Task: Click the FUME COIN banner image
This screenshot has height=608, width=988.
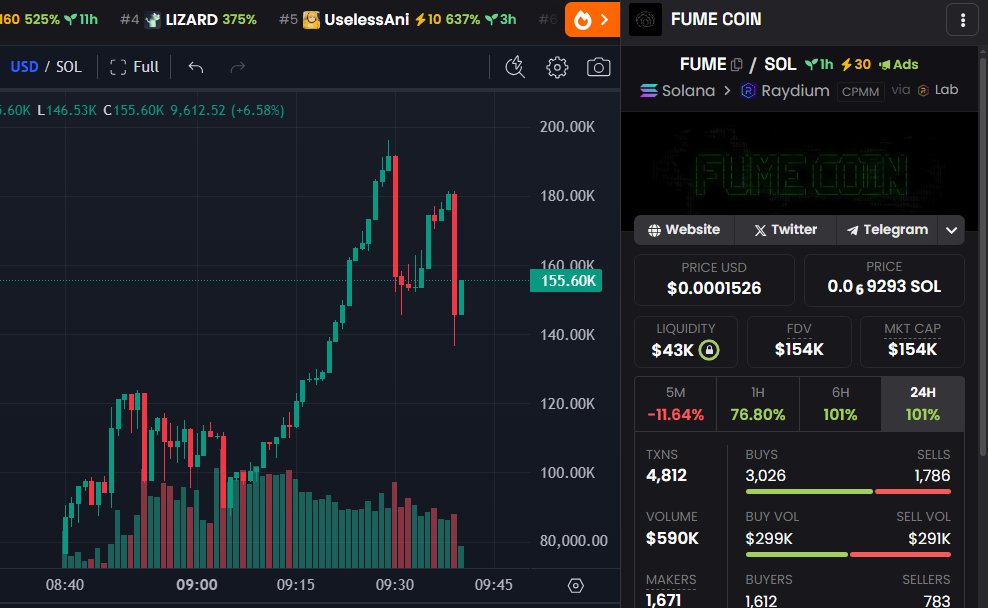Action: pos(800,171)
